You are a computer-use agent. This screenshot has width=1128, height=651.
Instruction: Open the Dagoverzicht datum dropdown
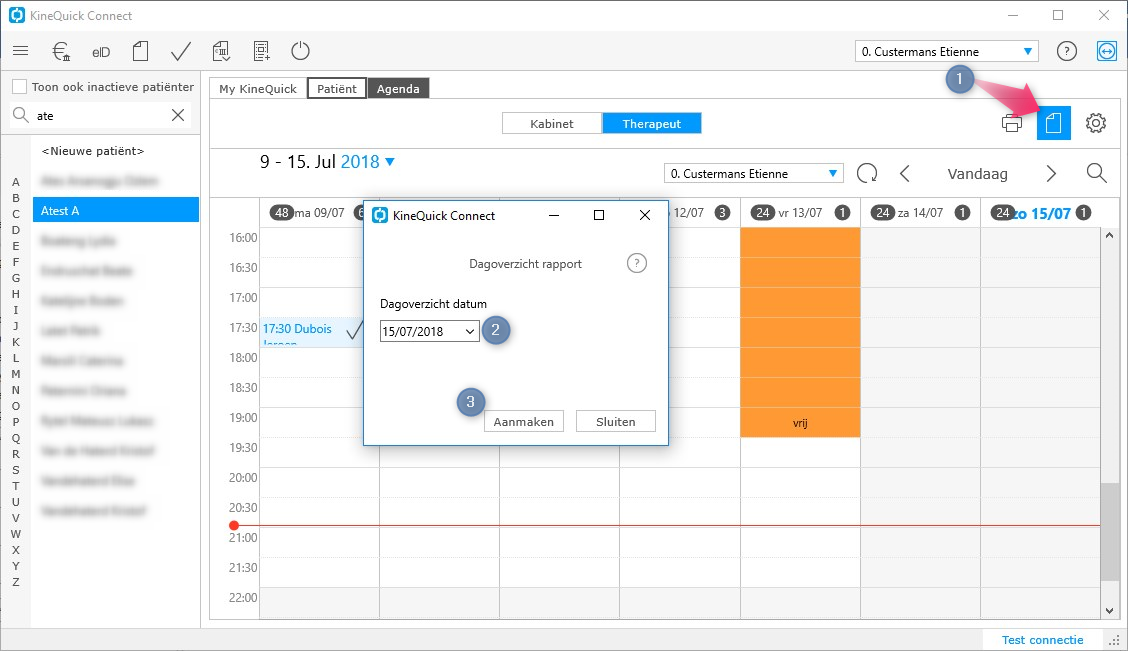pyautogui.click(x=429, y=331)
